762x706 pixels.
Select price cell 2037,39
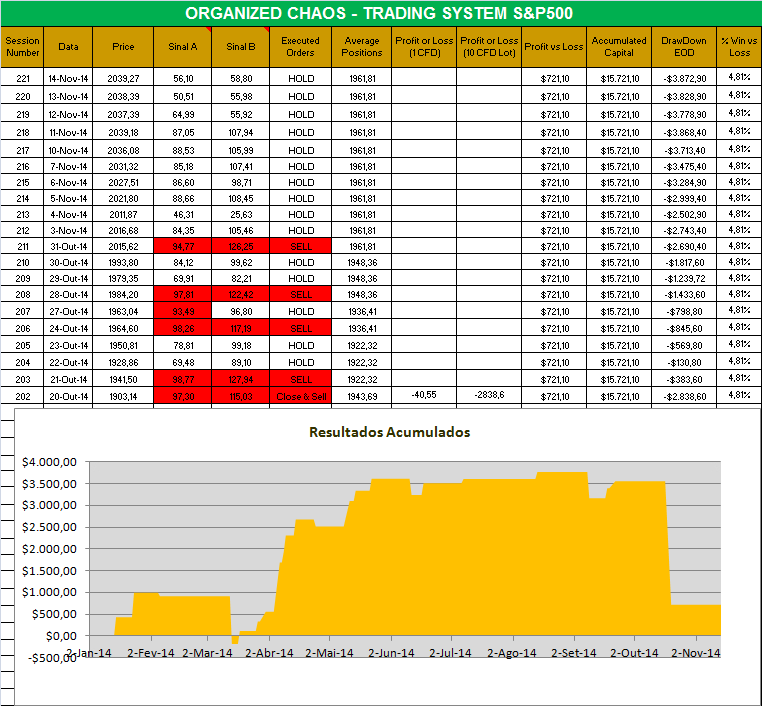123,114
